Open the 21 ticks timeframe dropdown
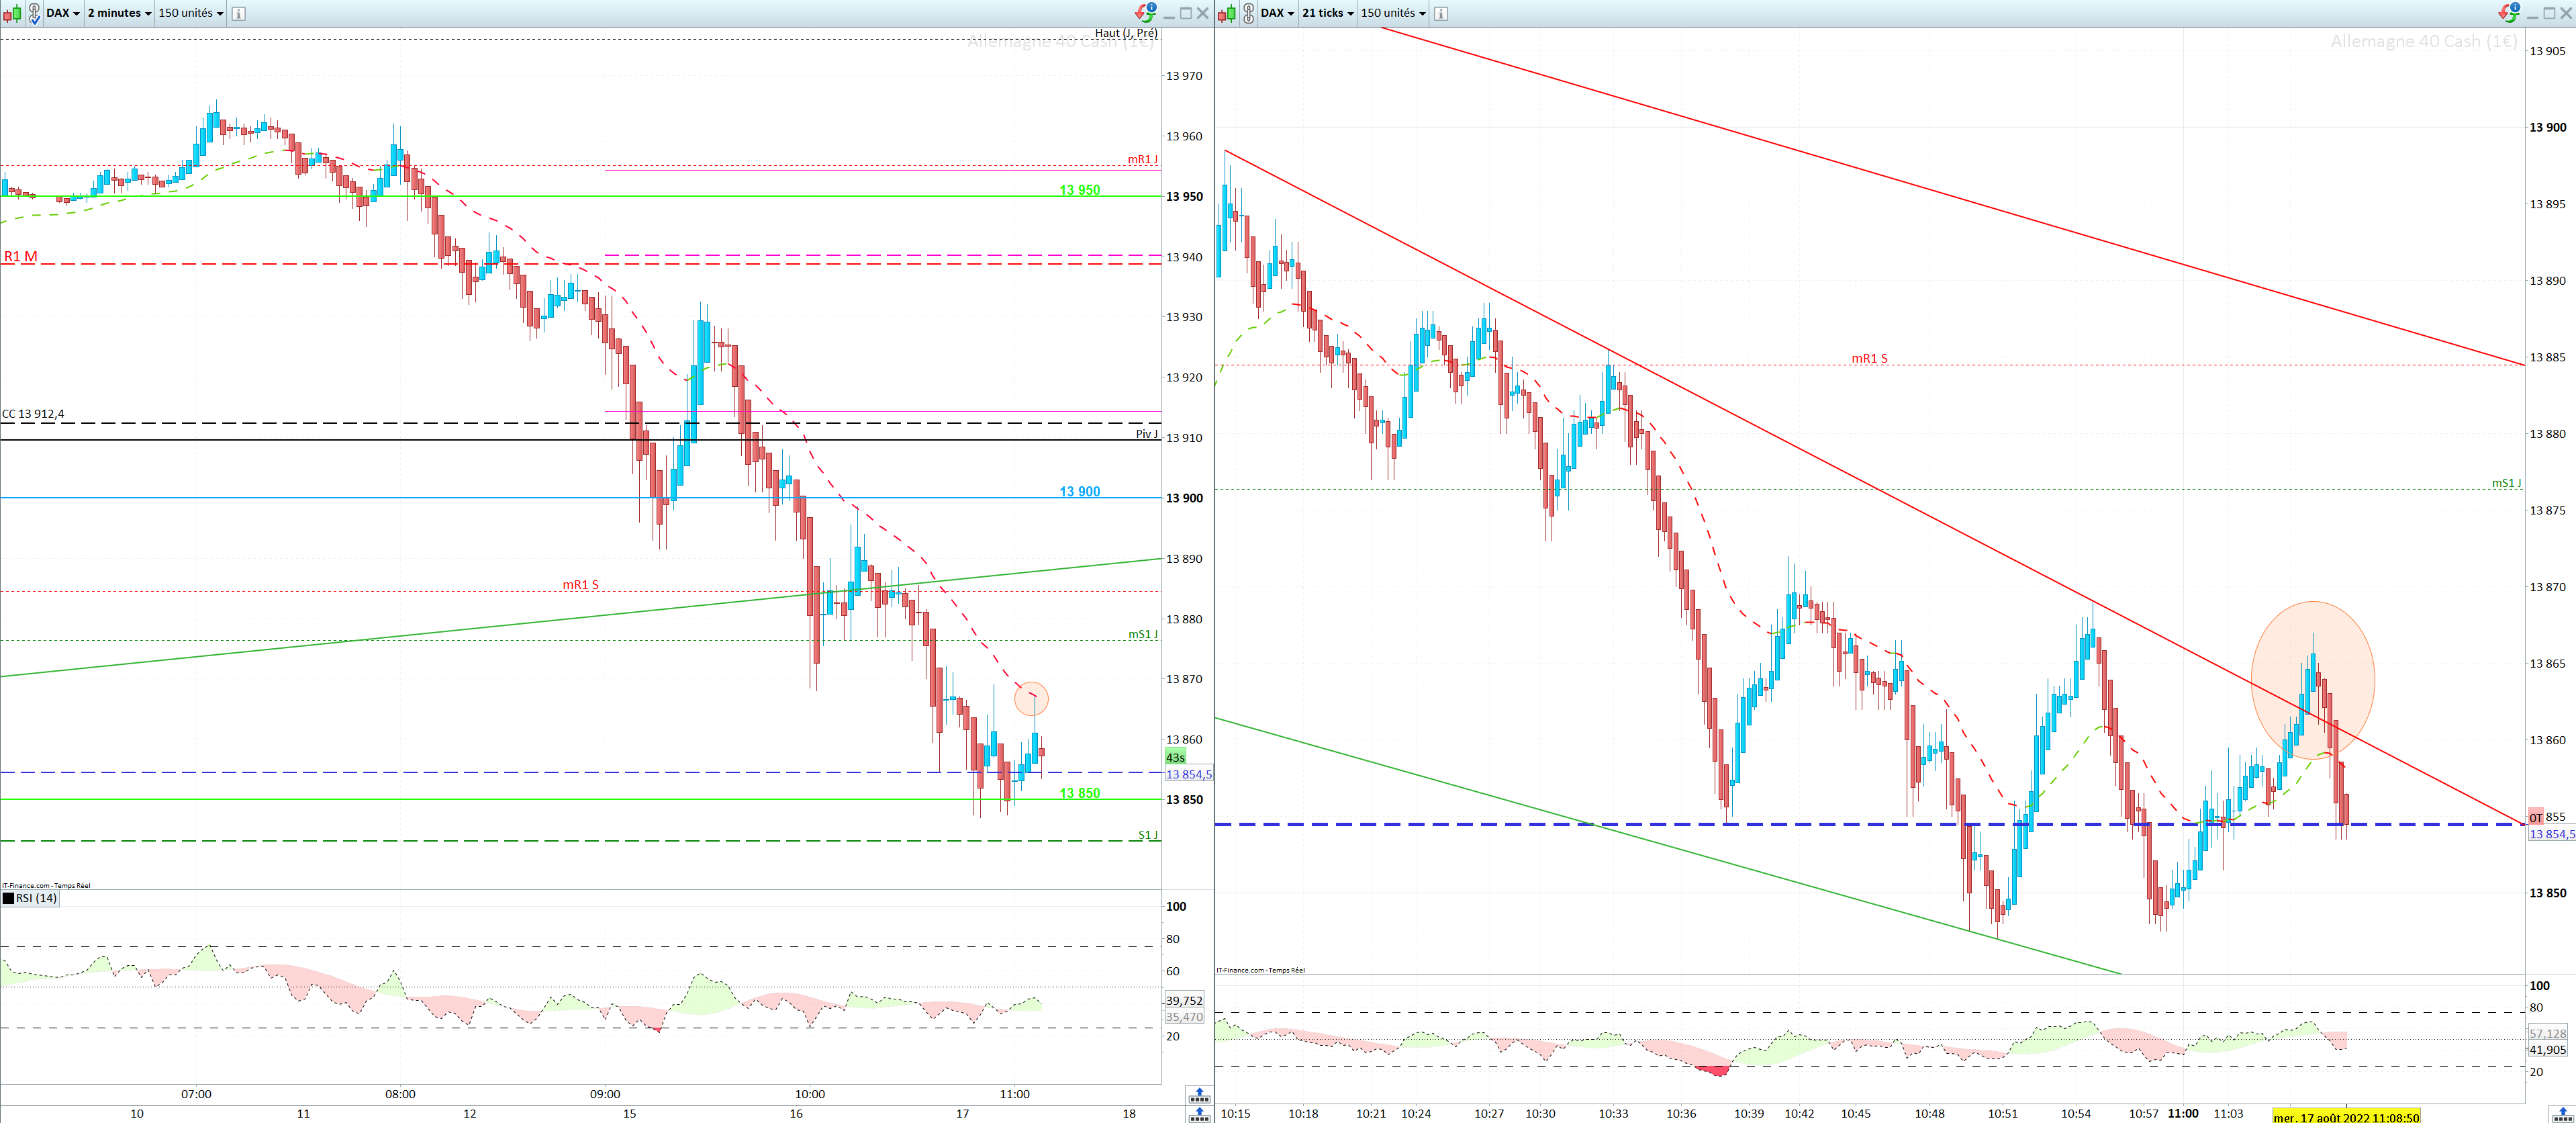The width and height of the screenshot is (2576, 1123). [1328, 13]
